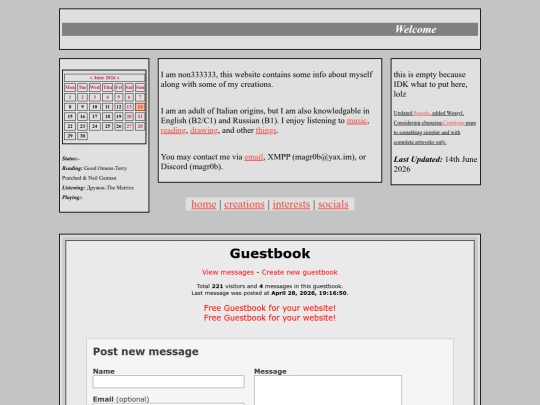The image size is (540, 405).
Task: Click the 'Listening:' status label
Action: pos(73,188)
